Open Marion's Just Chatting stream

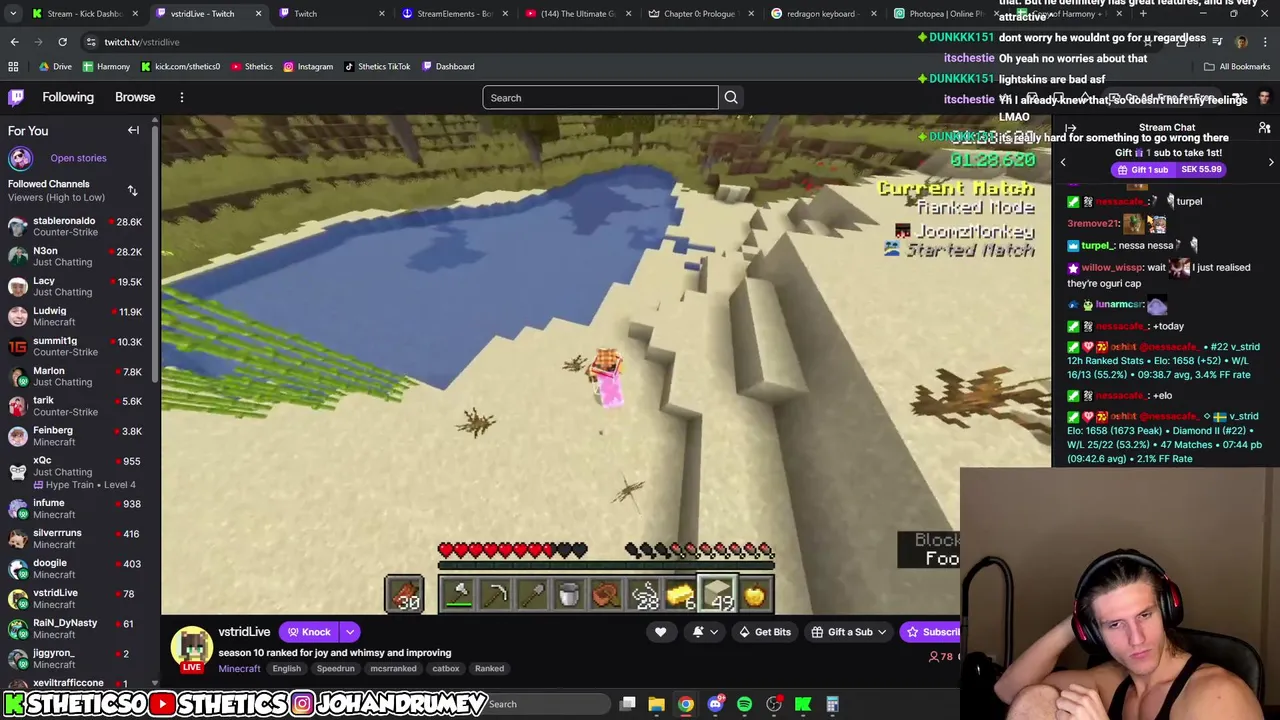(x=76, y=376)
